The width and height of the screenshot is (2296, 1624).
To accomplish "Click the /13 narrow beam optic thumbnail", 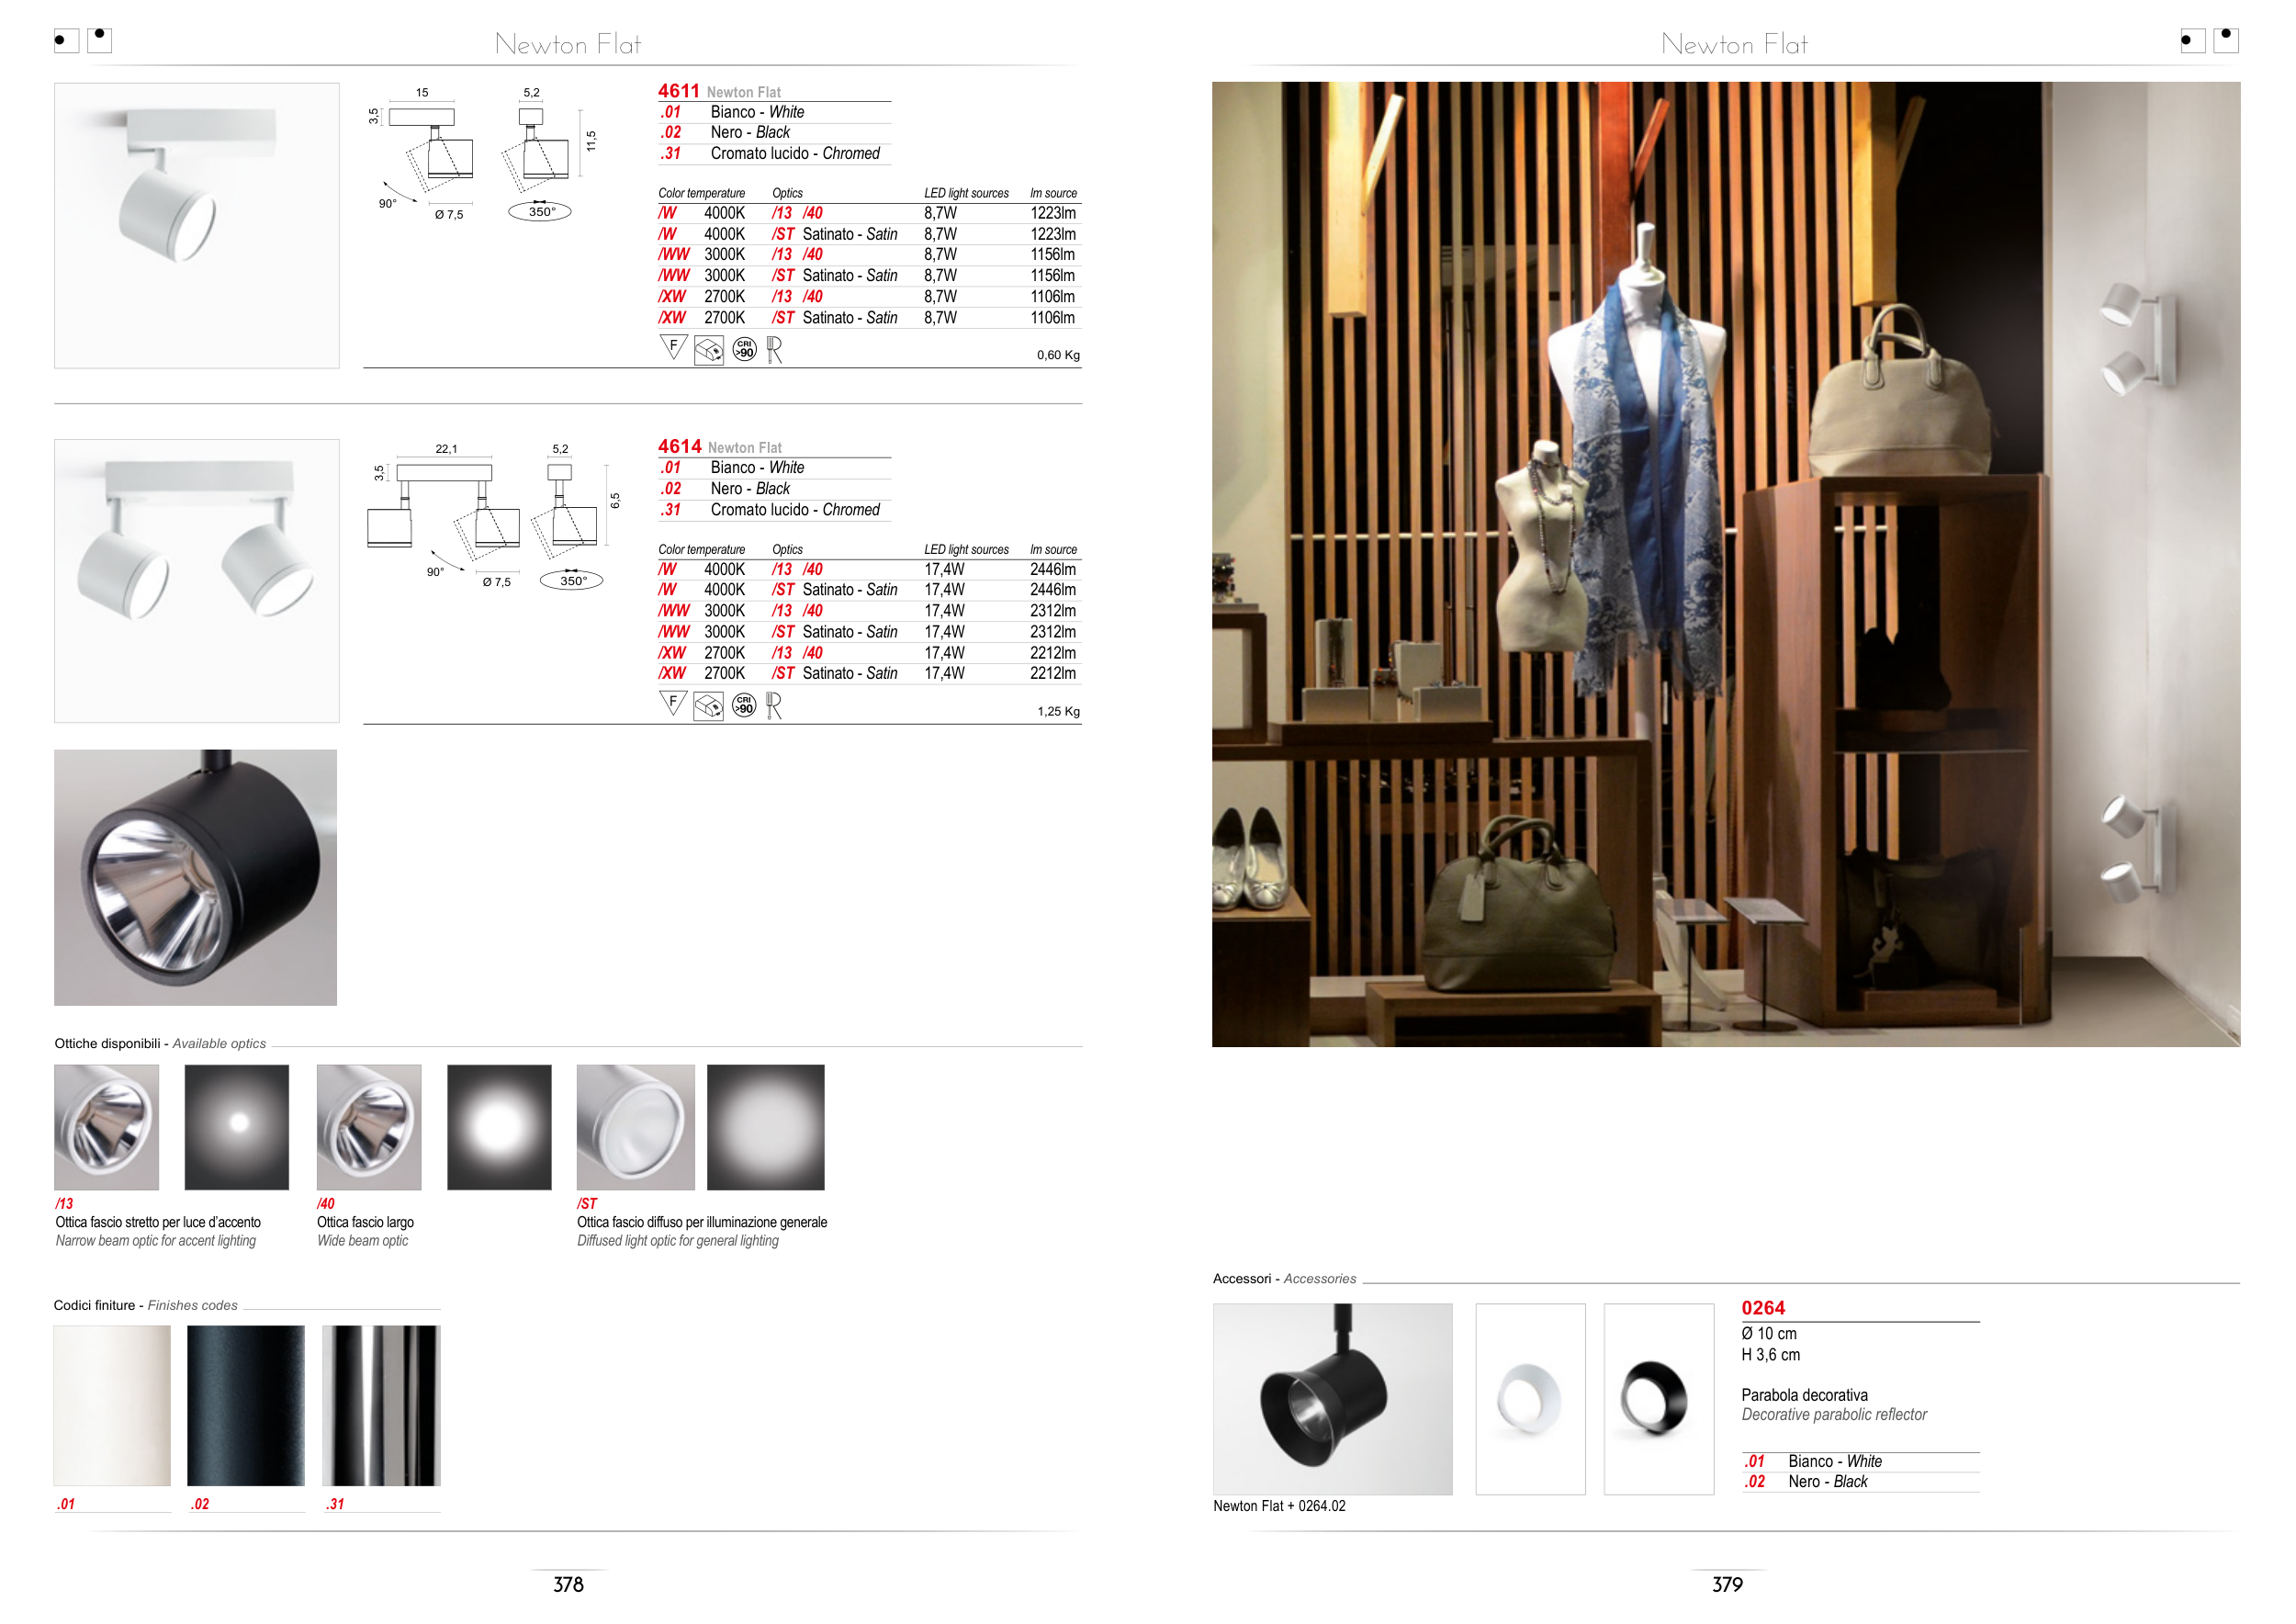I will pyautogui.click(x=107, y=1127).
